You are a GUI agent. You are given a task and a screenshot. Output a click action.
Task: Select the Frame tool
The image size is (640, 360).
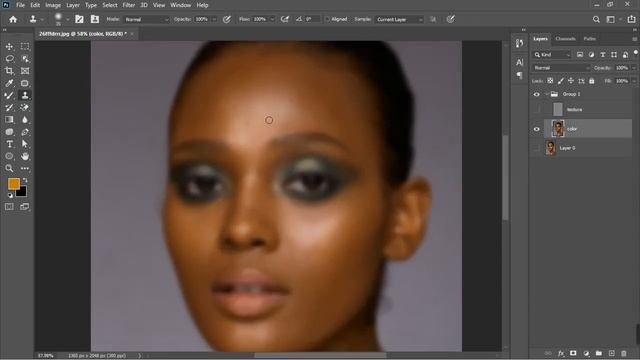pos(25,71)
